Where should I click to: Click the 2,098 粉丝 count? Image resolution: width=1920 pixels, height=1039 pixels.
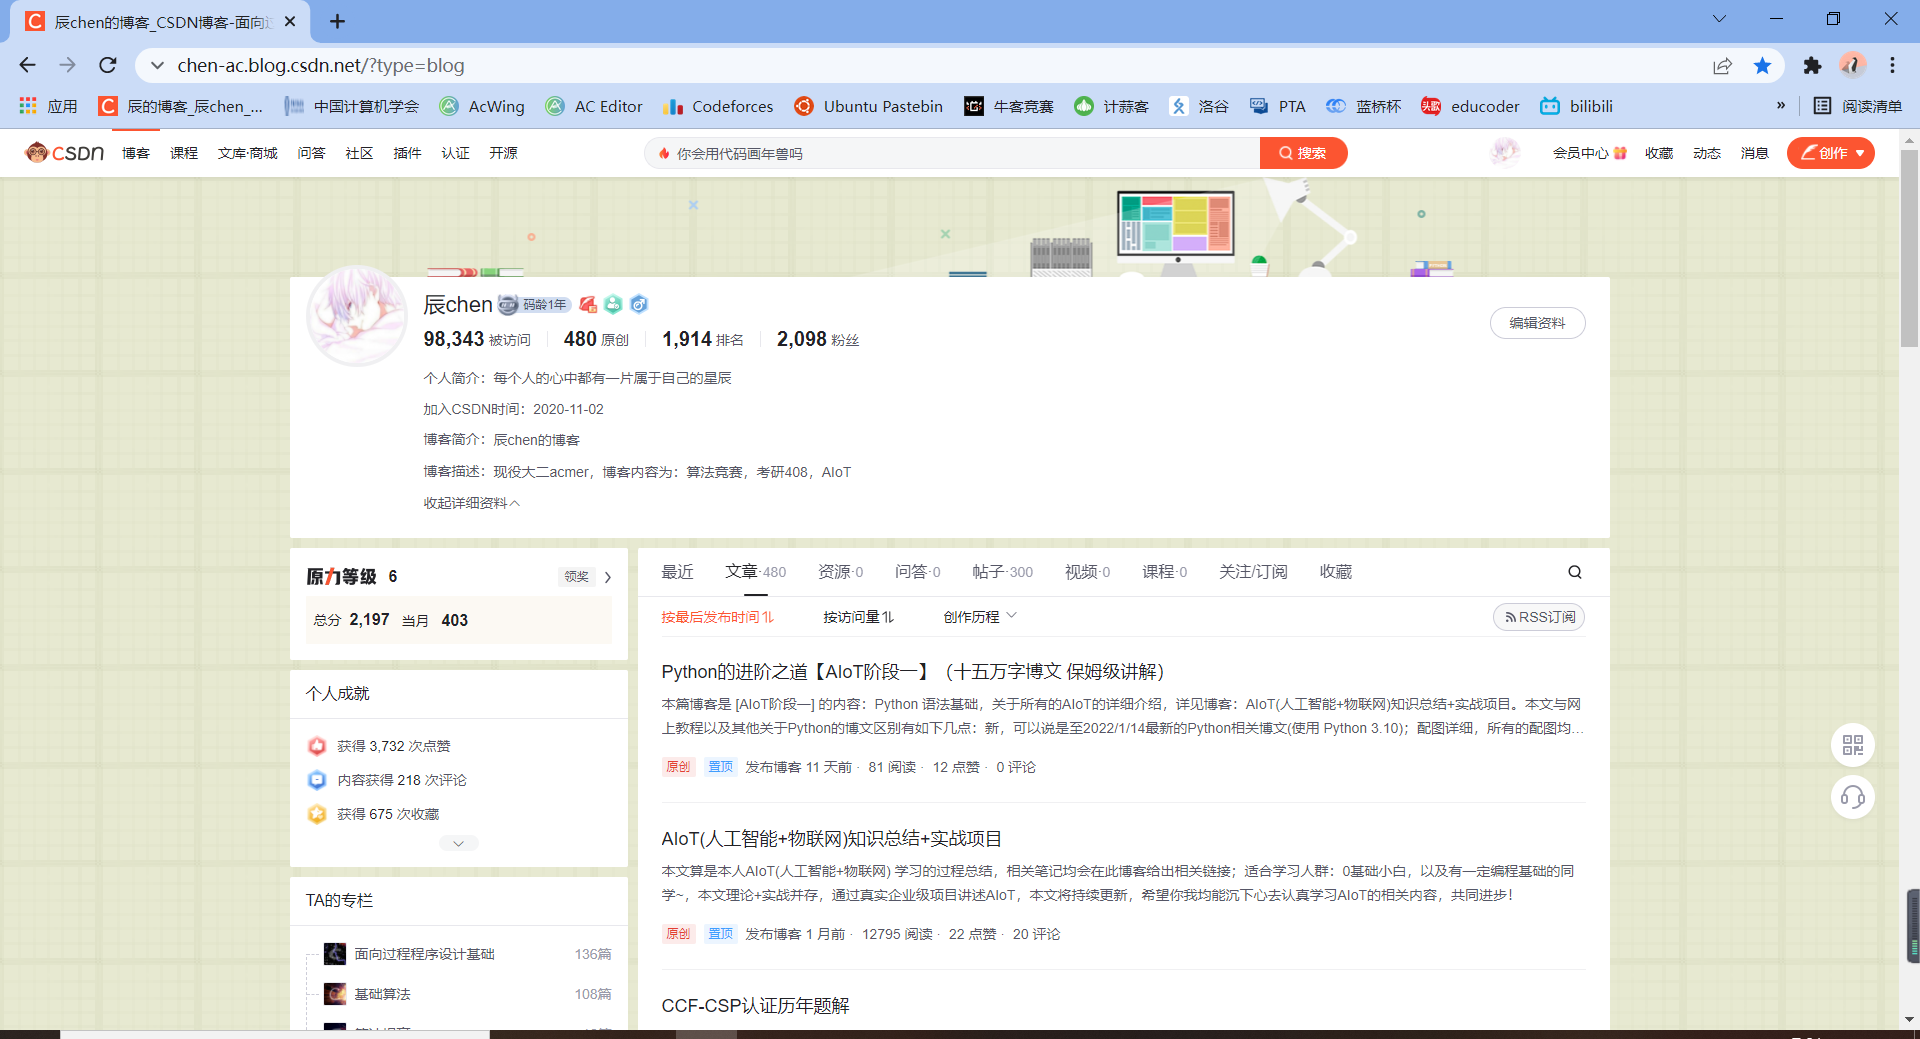point(818,340)
